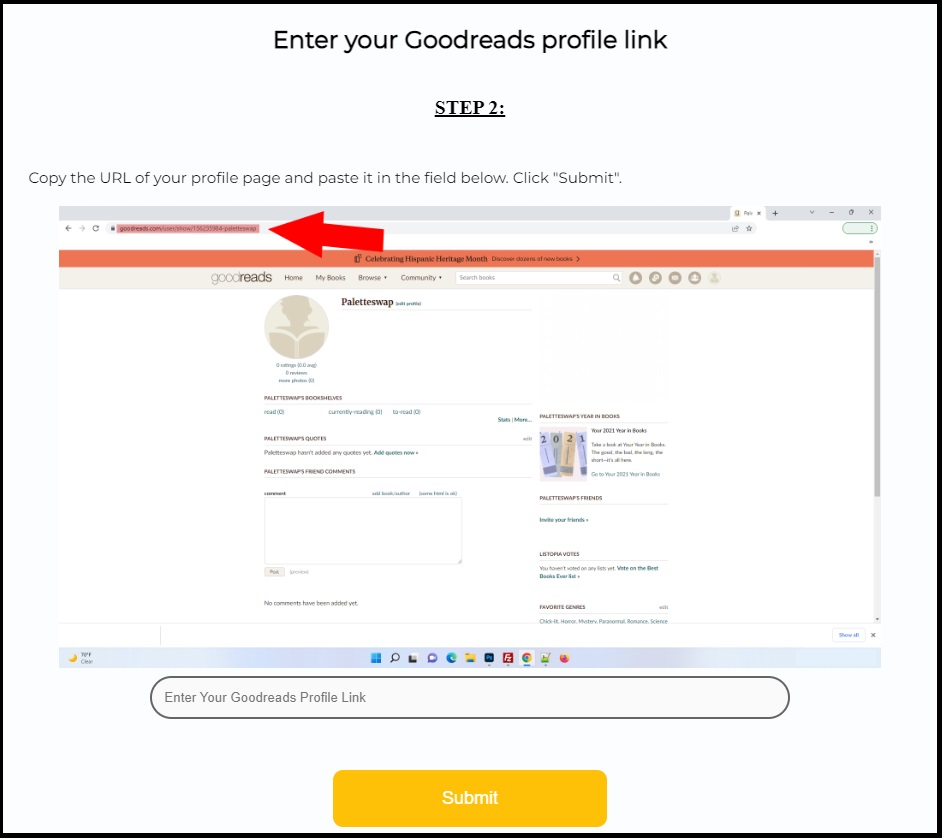
Task: Expand the Community dropdown menu
Action: pos(421,278)
